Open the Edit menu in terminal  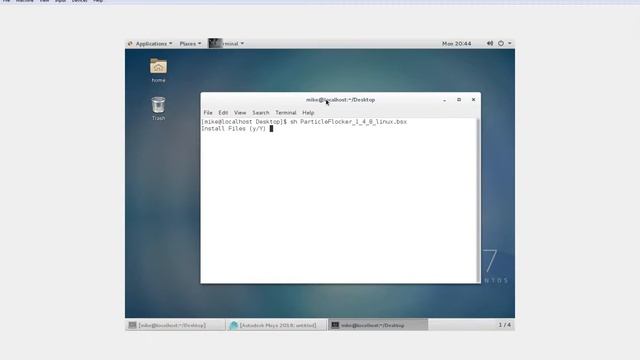pyautogui.click(x=223, y=112)
